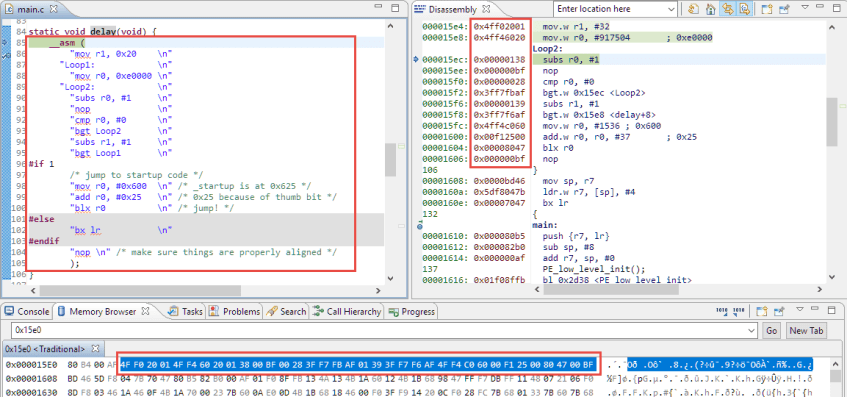Viewport: 847px width, 397px height.
Task: Click Pin to Debug Context icon in Disassembly
Action: coord(783,9)
